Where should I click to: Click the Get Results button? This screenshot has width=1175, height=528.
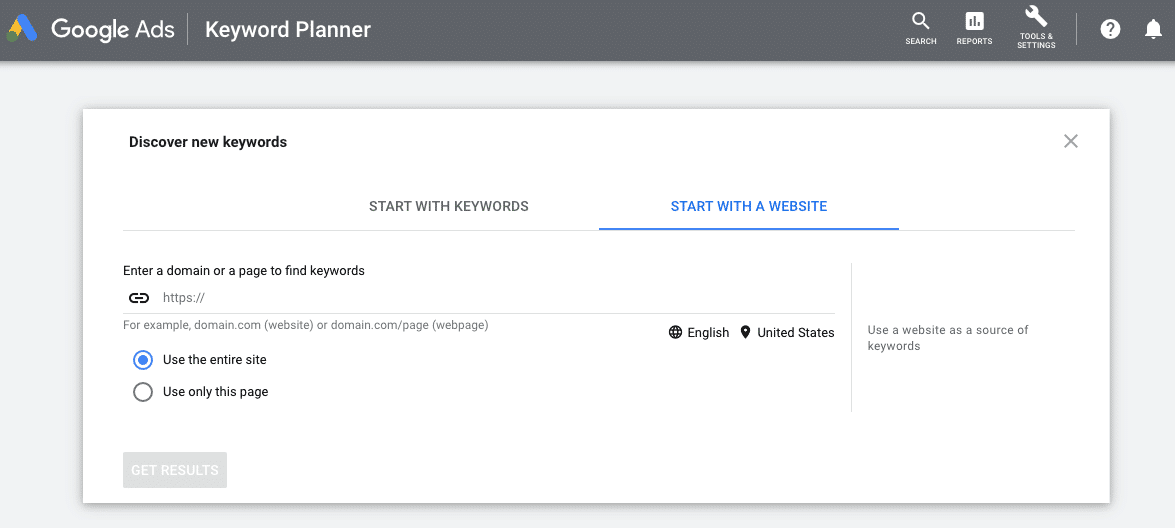click(x=175, y=470)
